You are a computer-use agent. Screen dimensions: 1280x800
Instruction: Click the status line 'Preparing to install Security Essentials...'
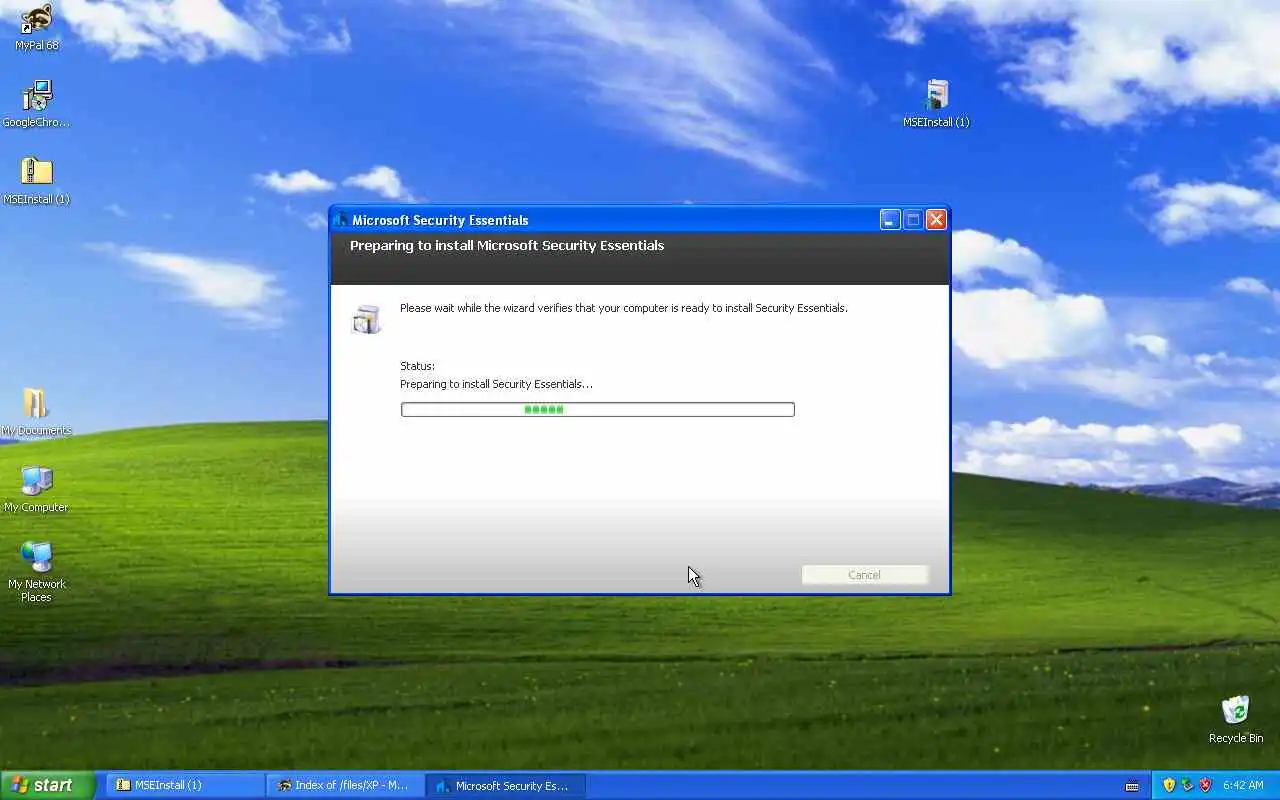496,384
